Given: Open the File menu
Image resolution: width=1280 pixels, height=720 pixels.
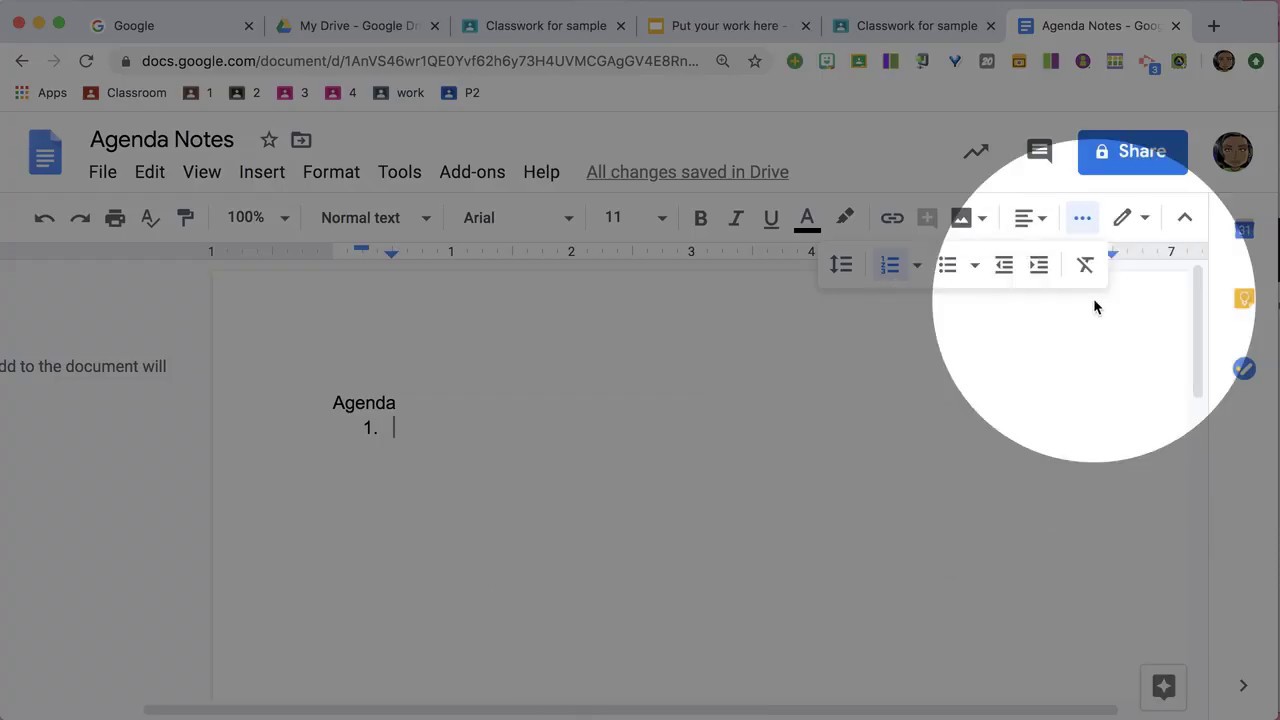Looking at the screenshot, I should pyautogui.click(x=103, y=172).
